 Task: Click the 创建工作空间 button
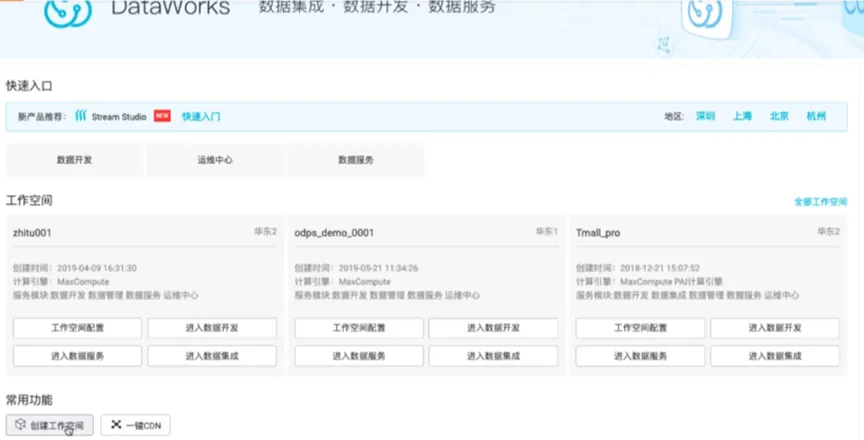point(50,425)
